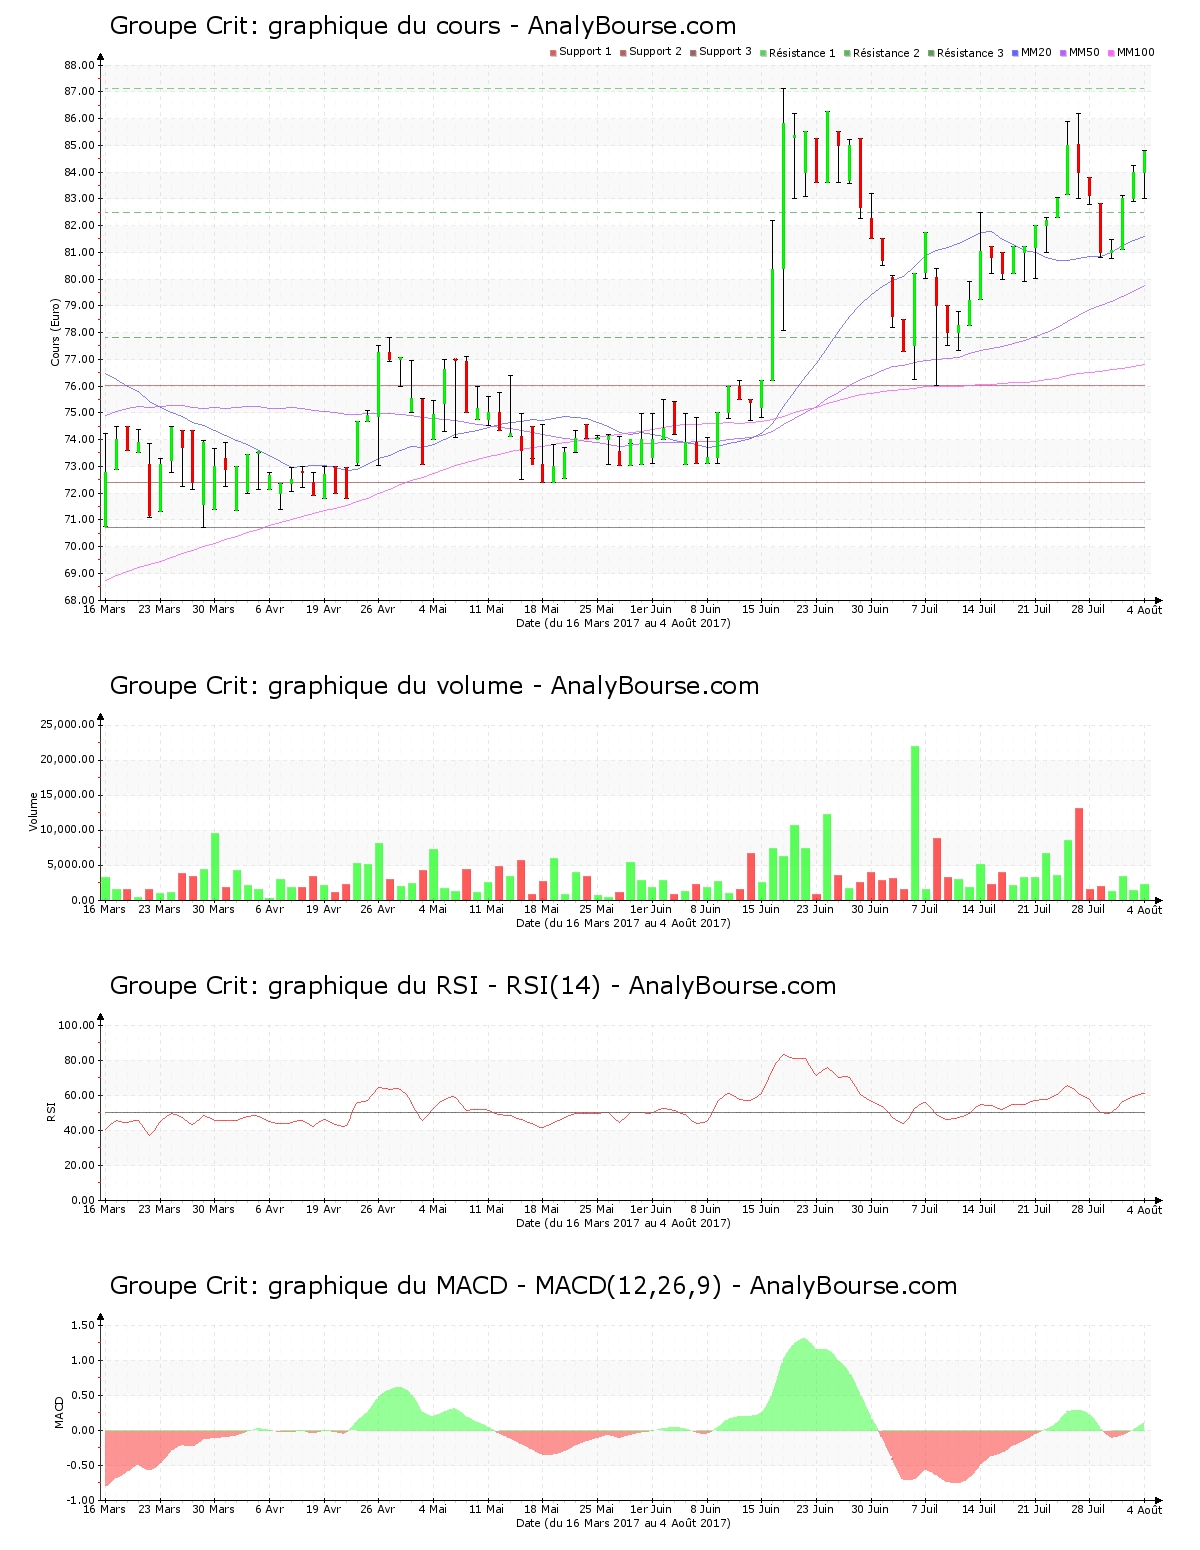Click the 'Cours (Euro)' axis label
1200x1550 pixels.
click(56, 333)
